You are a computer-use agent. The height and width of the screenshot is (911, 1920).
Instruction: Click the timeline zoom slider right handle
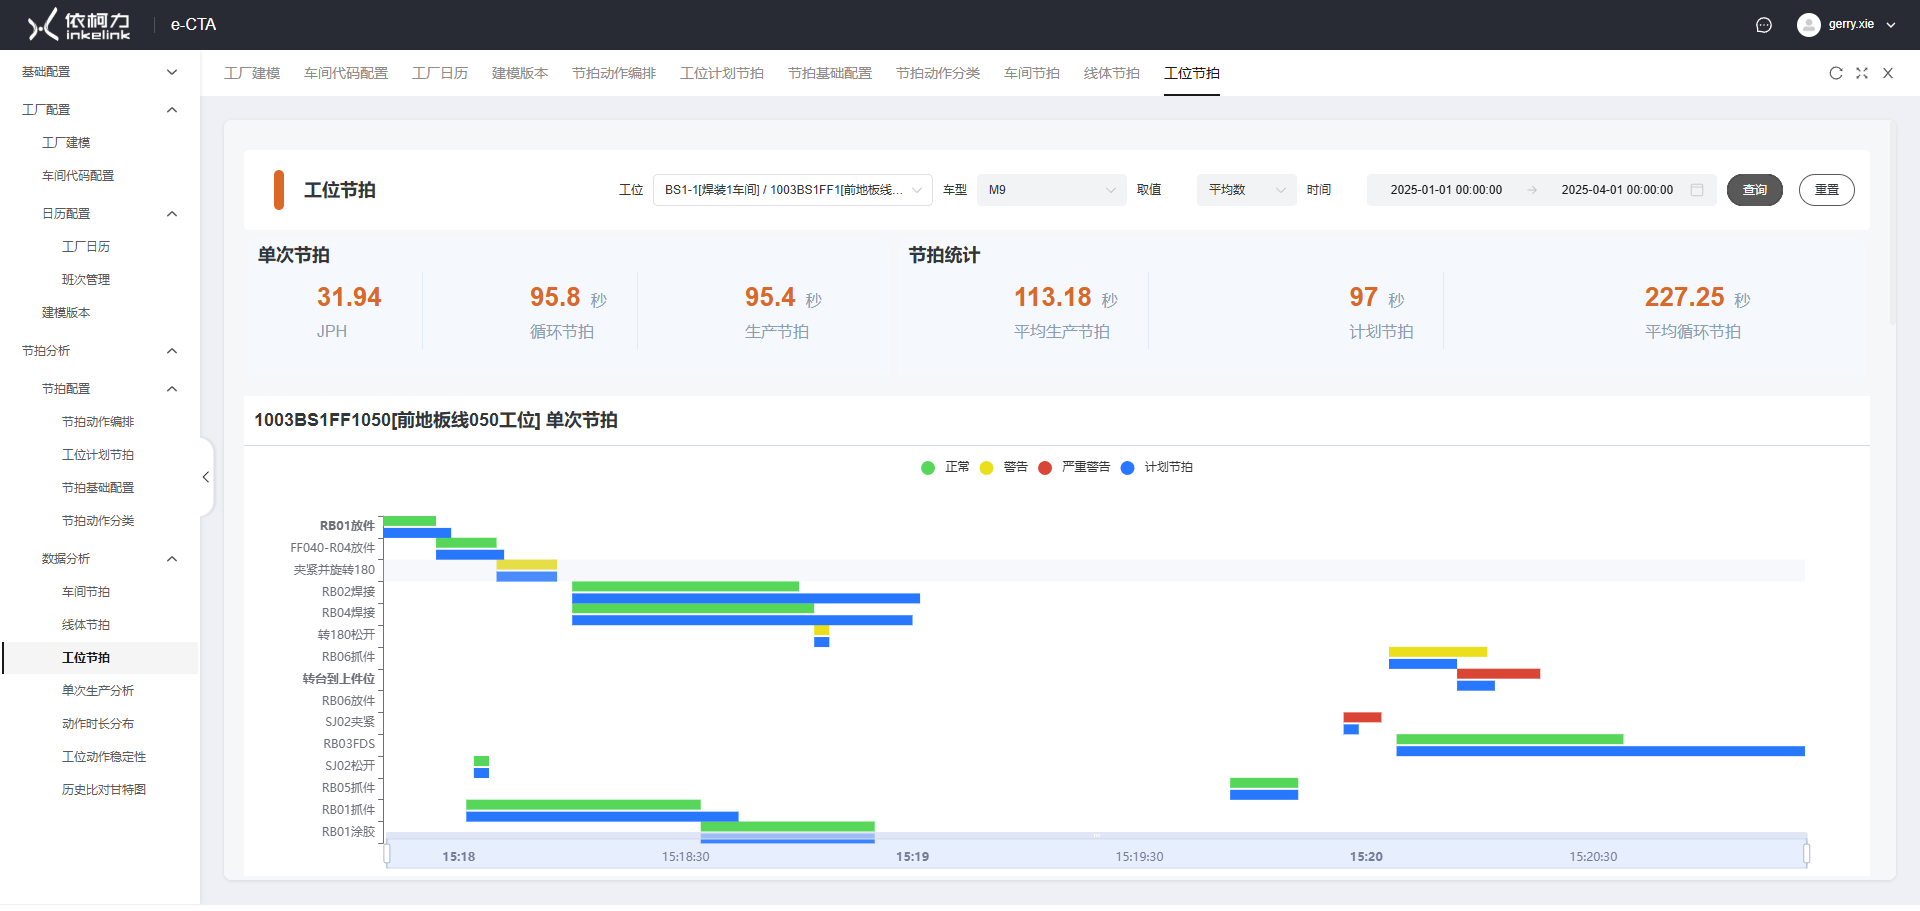click(1806, 853)
